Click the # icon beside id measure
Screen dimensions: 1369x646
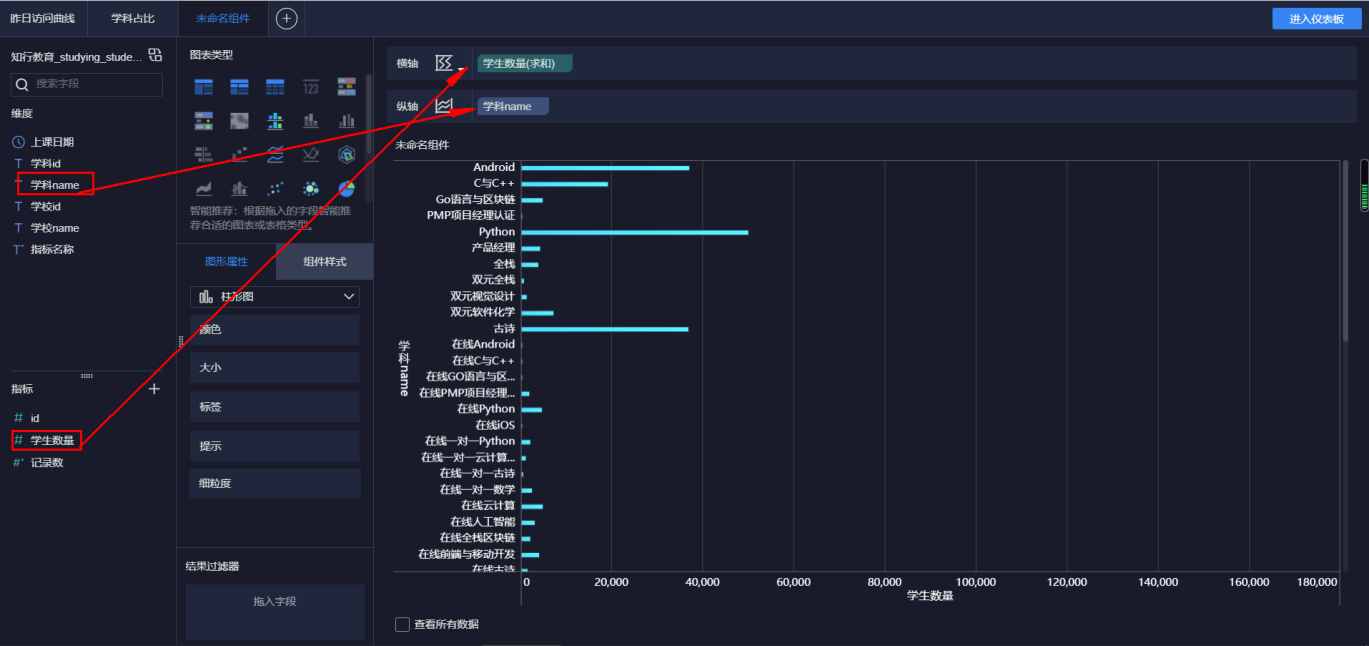(18, 418)
